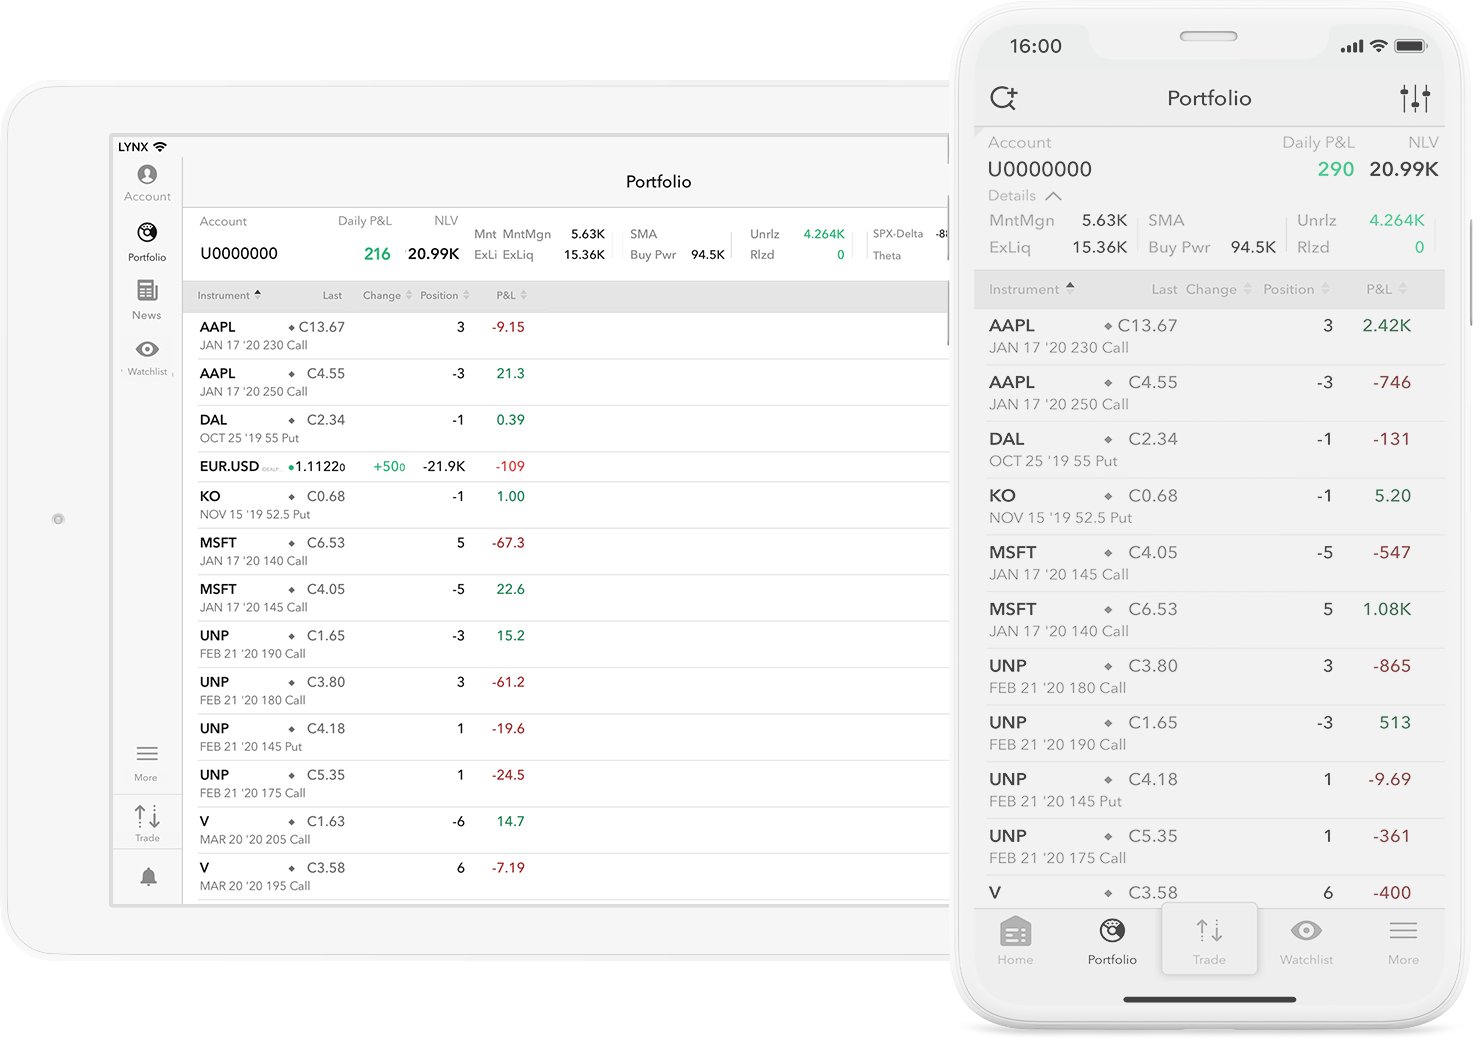
Task: Tap the notification bell in tablet sidebar
Action: coord(148,877)
